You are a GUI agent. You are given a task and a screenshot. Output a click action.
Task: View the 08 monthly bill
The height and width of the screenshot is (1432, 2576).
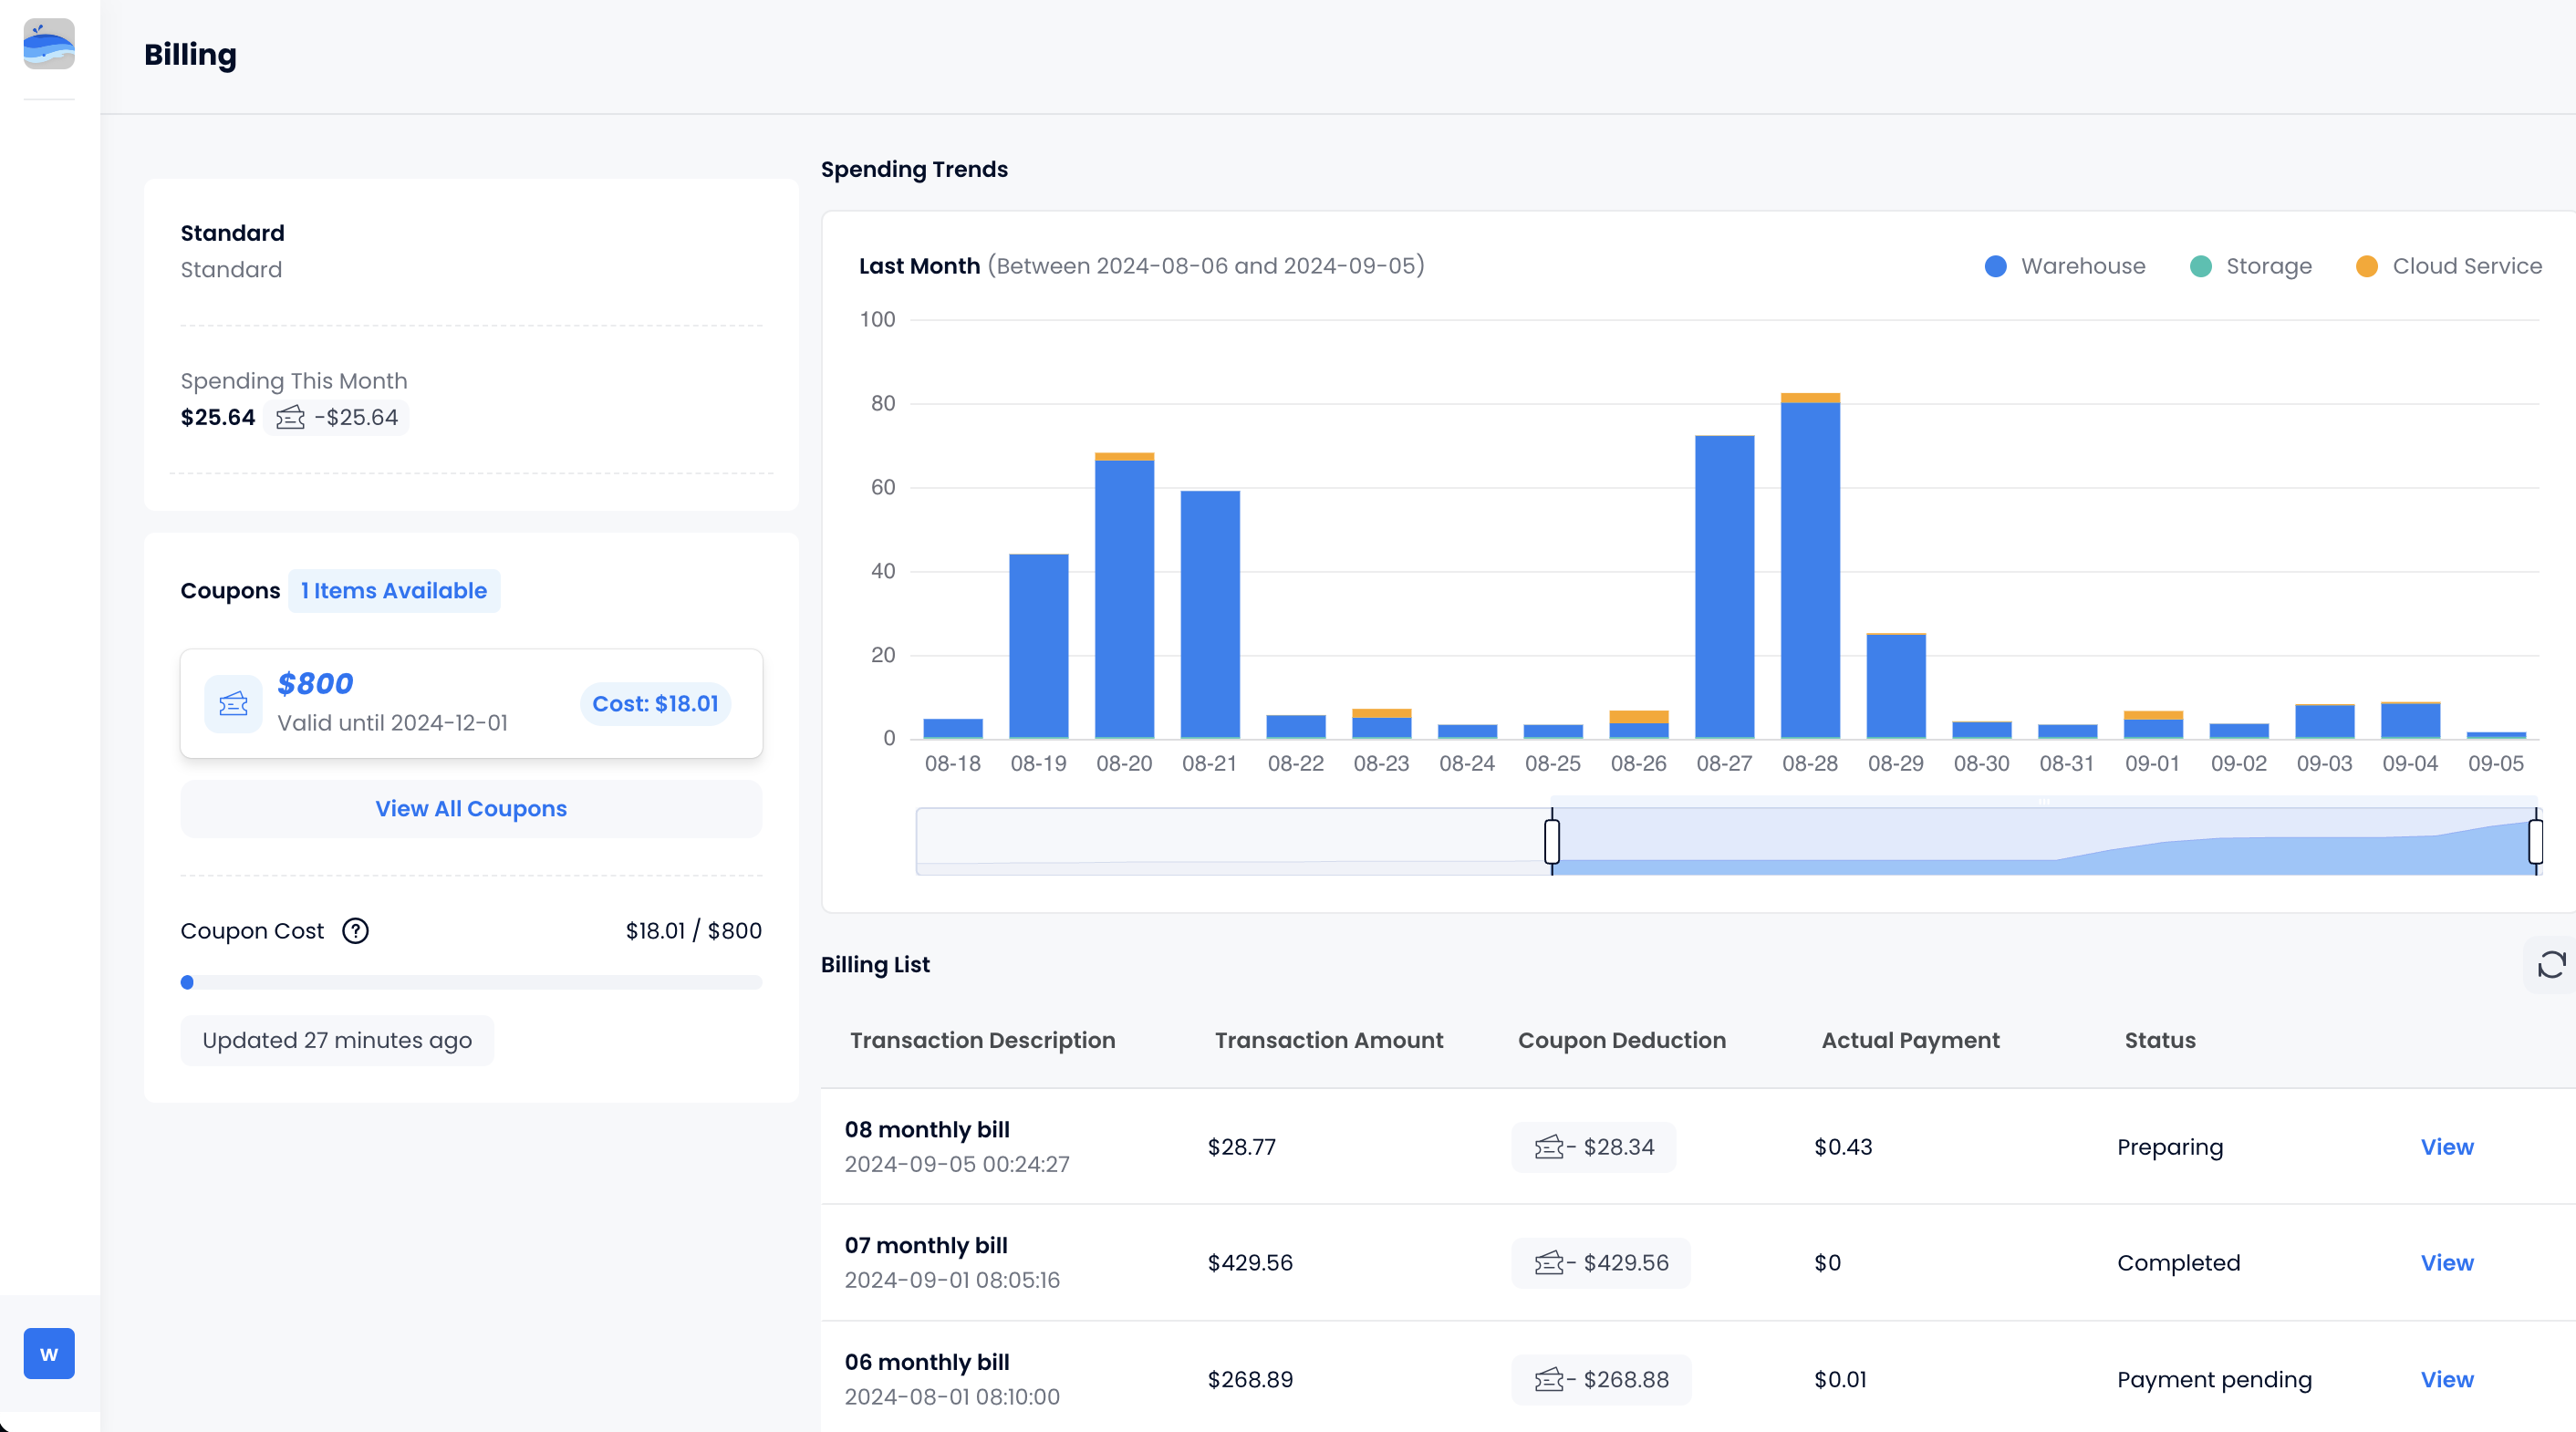(2446, 1147)
